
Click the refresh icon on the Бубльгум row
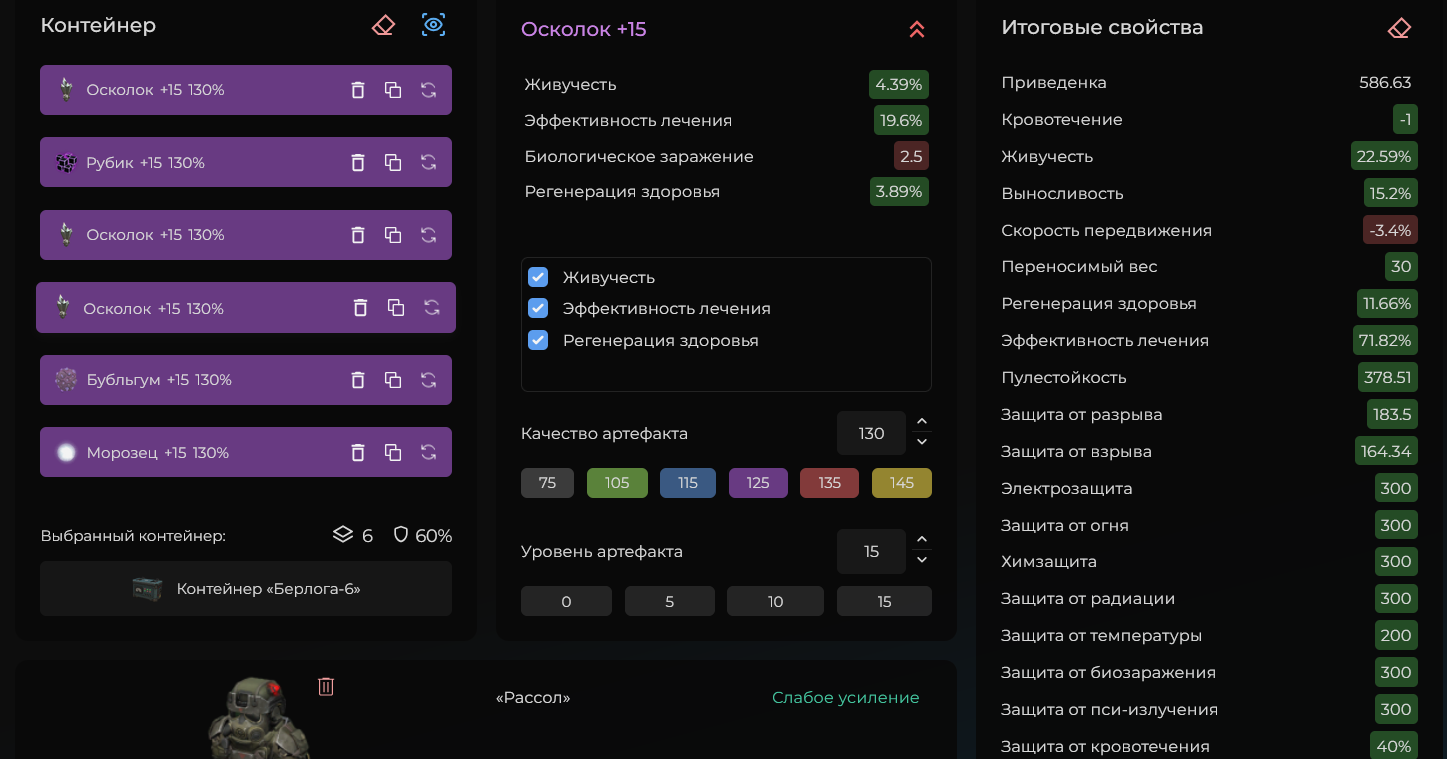(x=428, y=380)
